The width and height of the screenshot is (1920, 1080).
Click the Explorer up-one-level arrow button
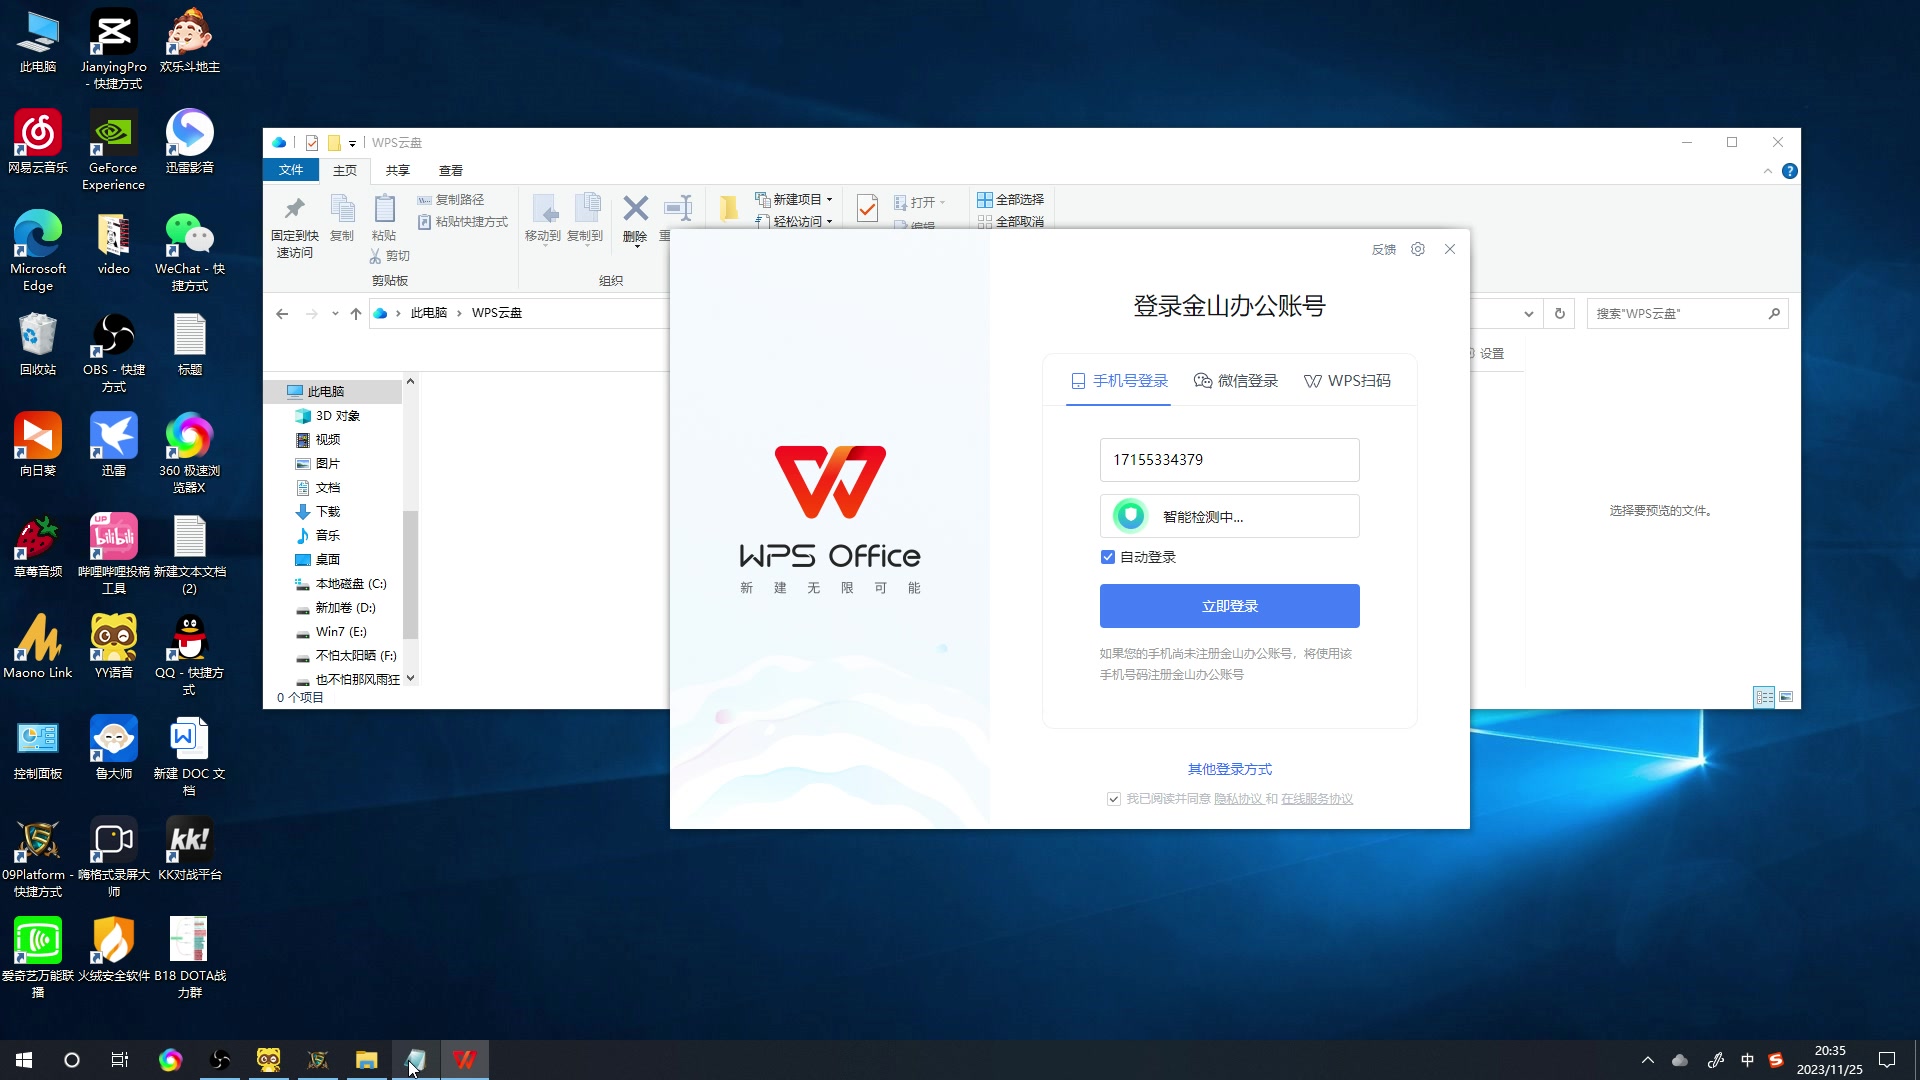pyautogui.click(x=356, y=314)
